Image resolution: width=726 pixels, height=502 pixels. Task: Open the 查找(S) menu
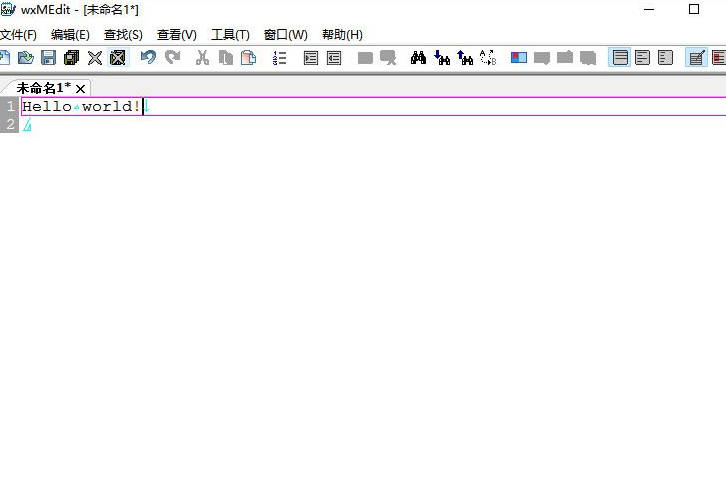pyautogui.click(x=123, y=35)
